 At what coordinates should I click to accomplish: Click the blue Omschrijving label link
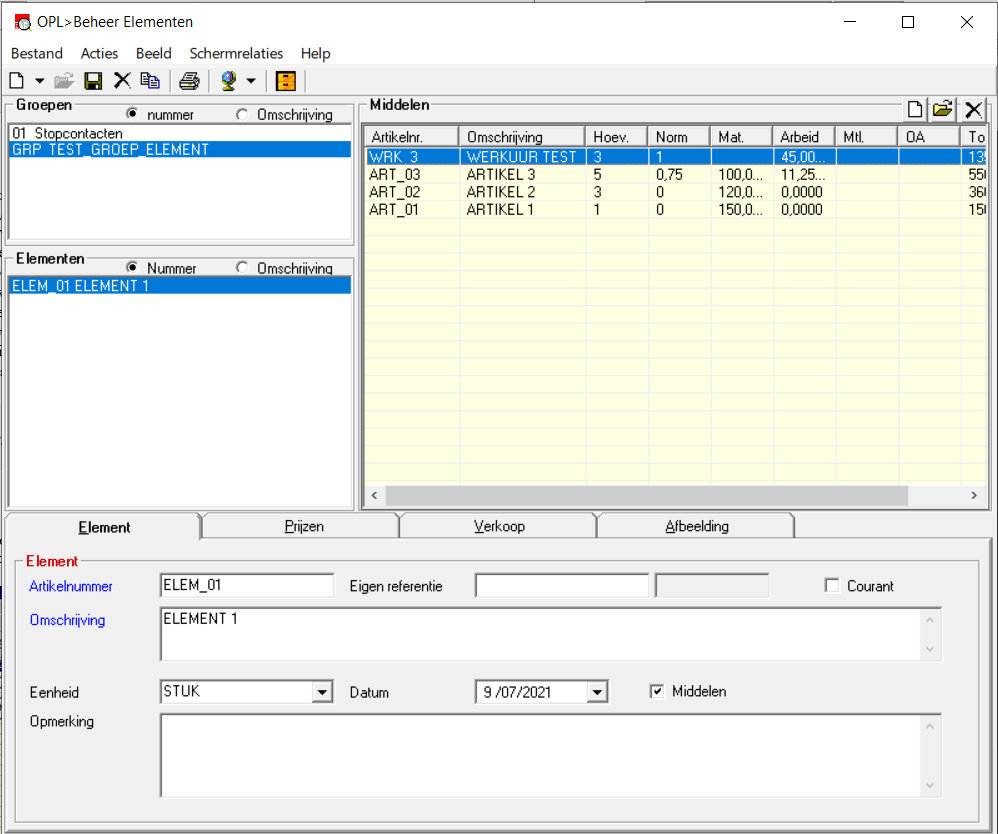coord(67,620)
